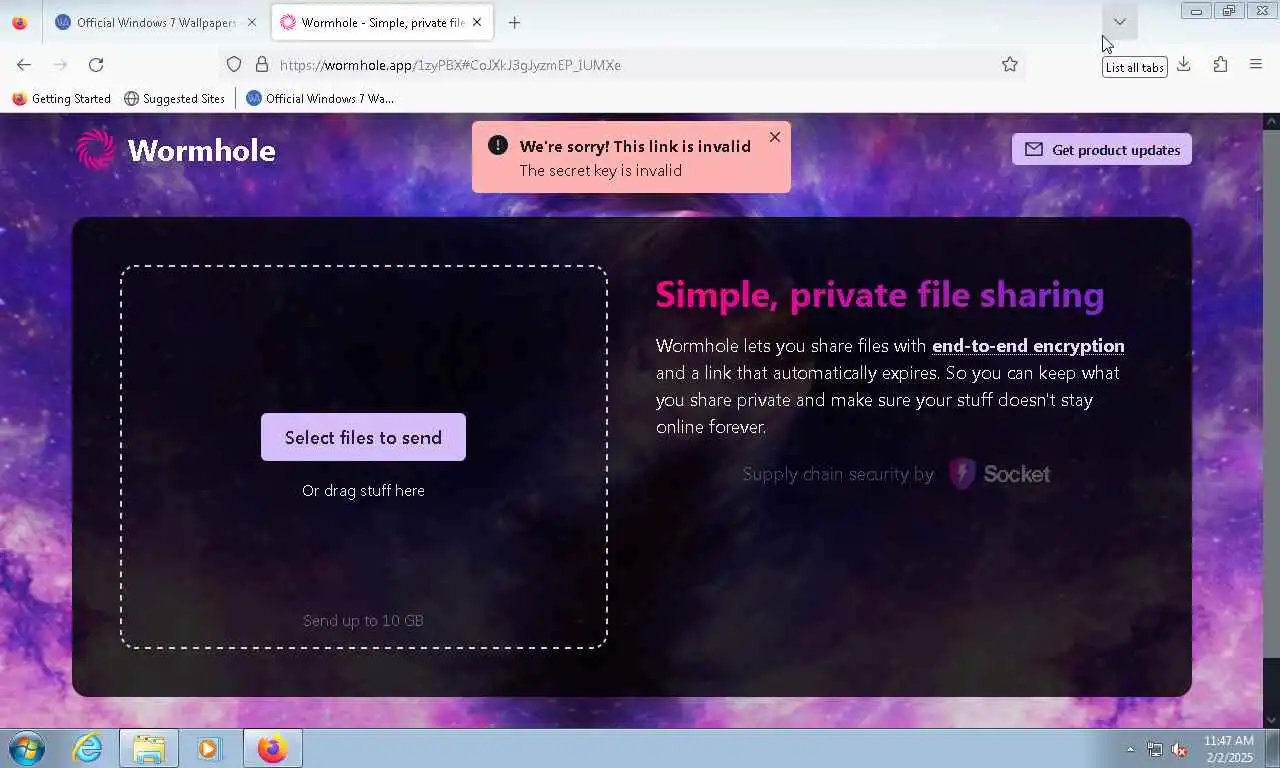The width and height of the screenshot is (1280, 768).
Task: Open the Suggested Sites bookmark
Action: tap(174, 98)
